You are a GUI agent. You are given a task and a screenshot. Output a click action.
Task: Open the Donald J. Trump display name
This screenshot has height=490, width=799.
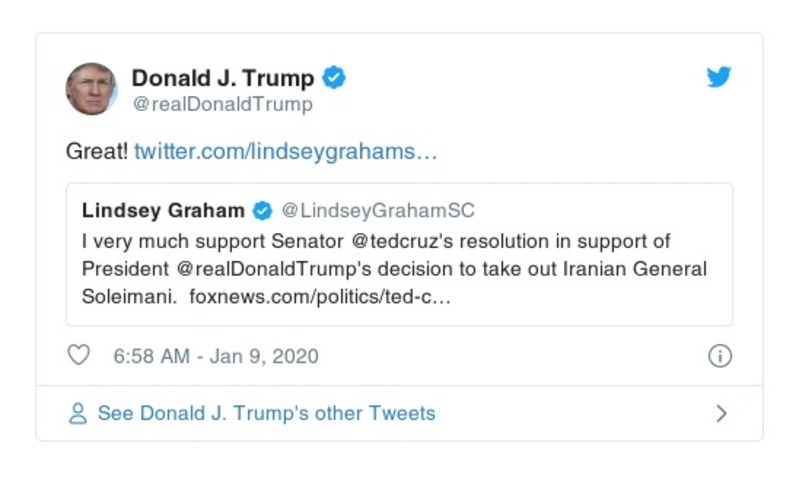tap(223, 78)
